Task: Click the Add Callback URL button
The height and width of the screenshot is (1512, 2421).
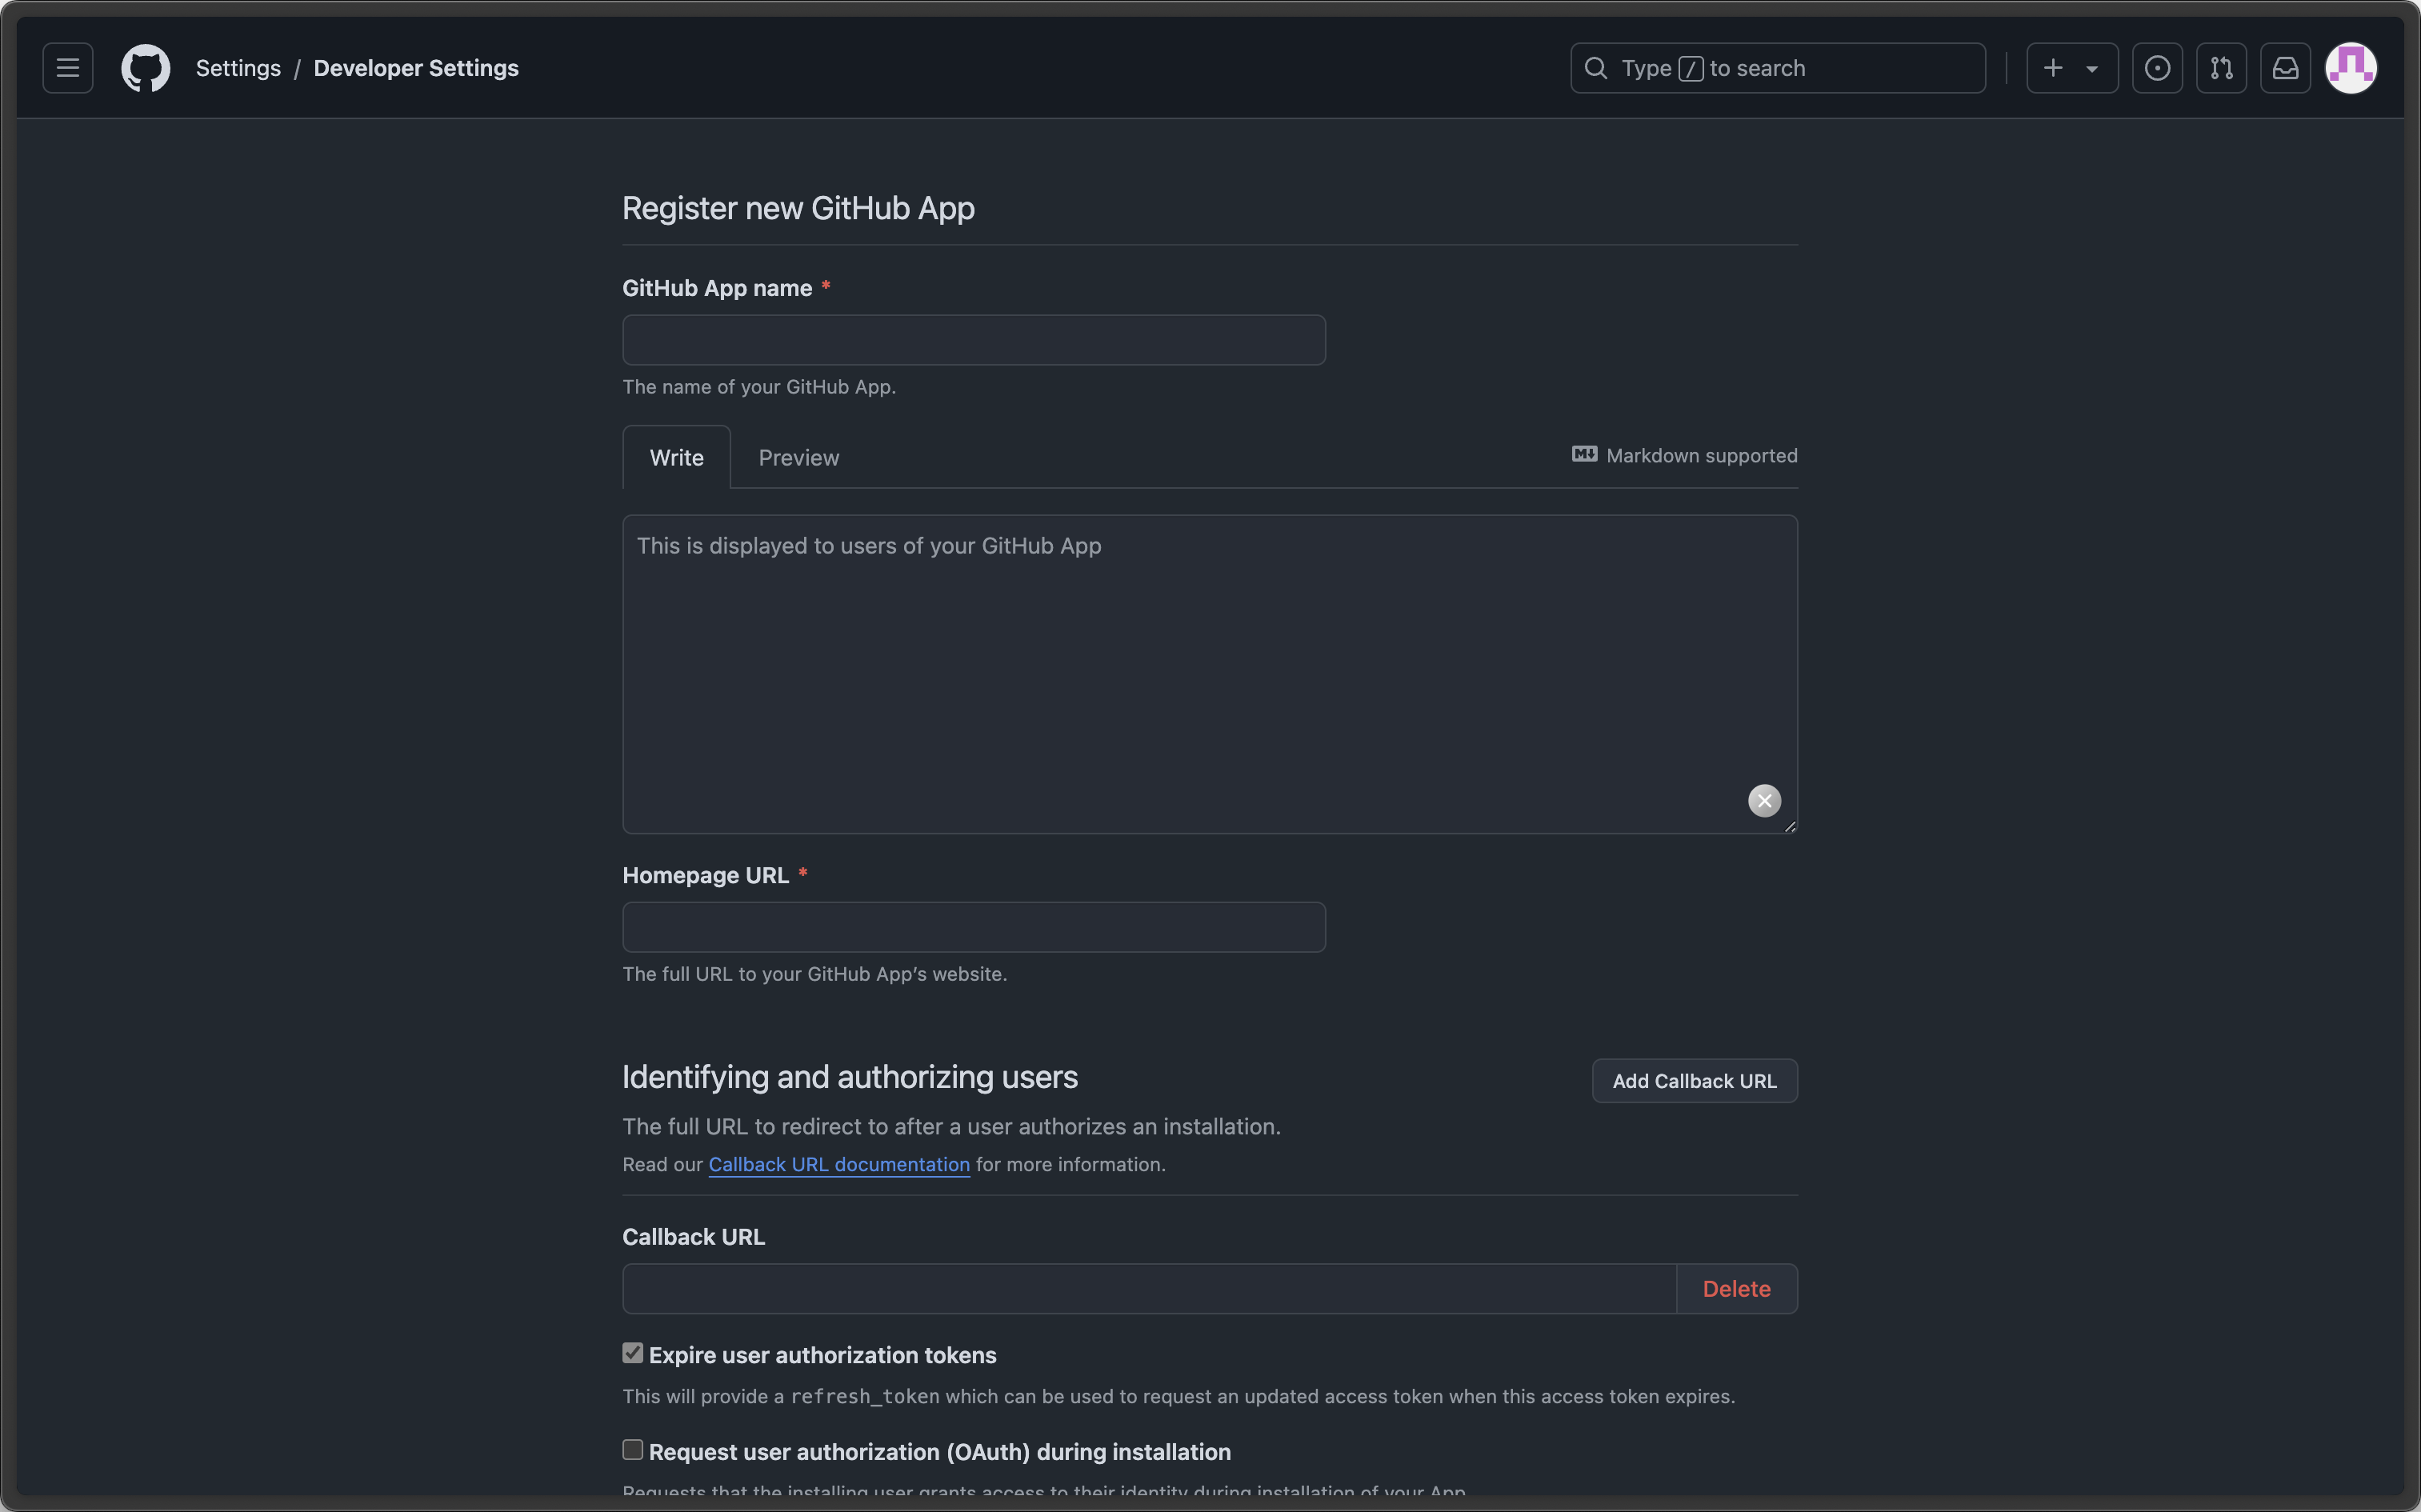Action: click(1695, 1080)
